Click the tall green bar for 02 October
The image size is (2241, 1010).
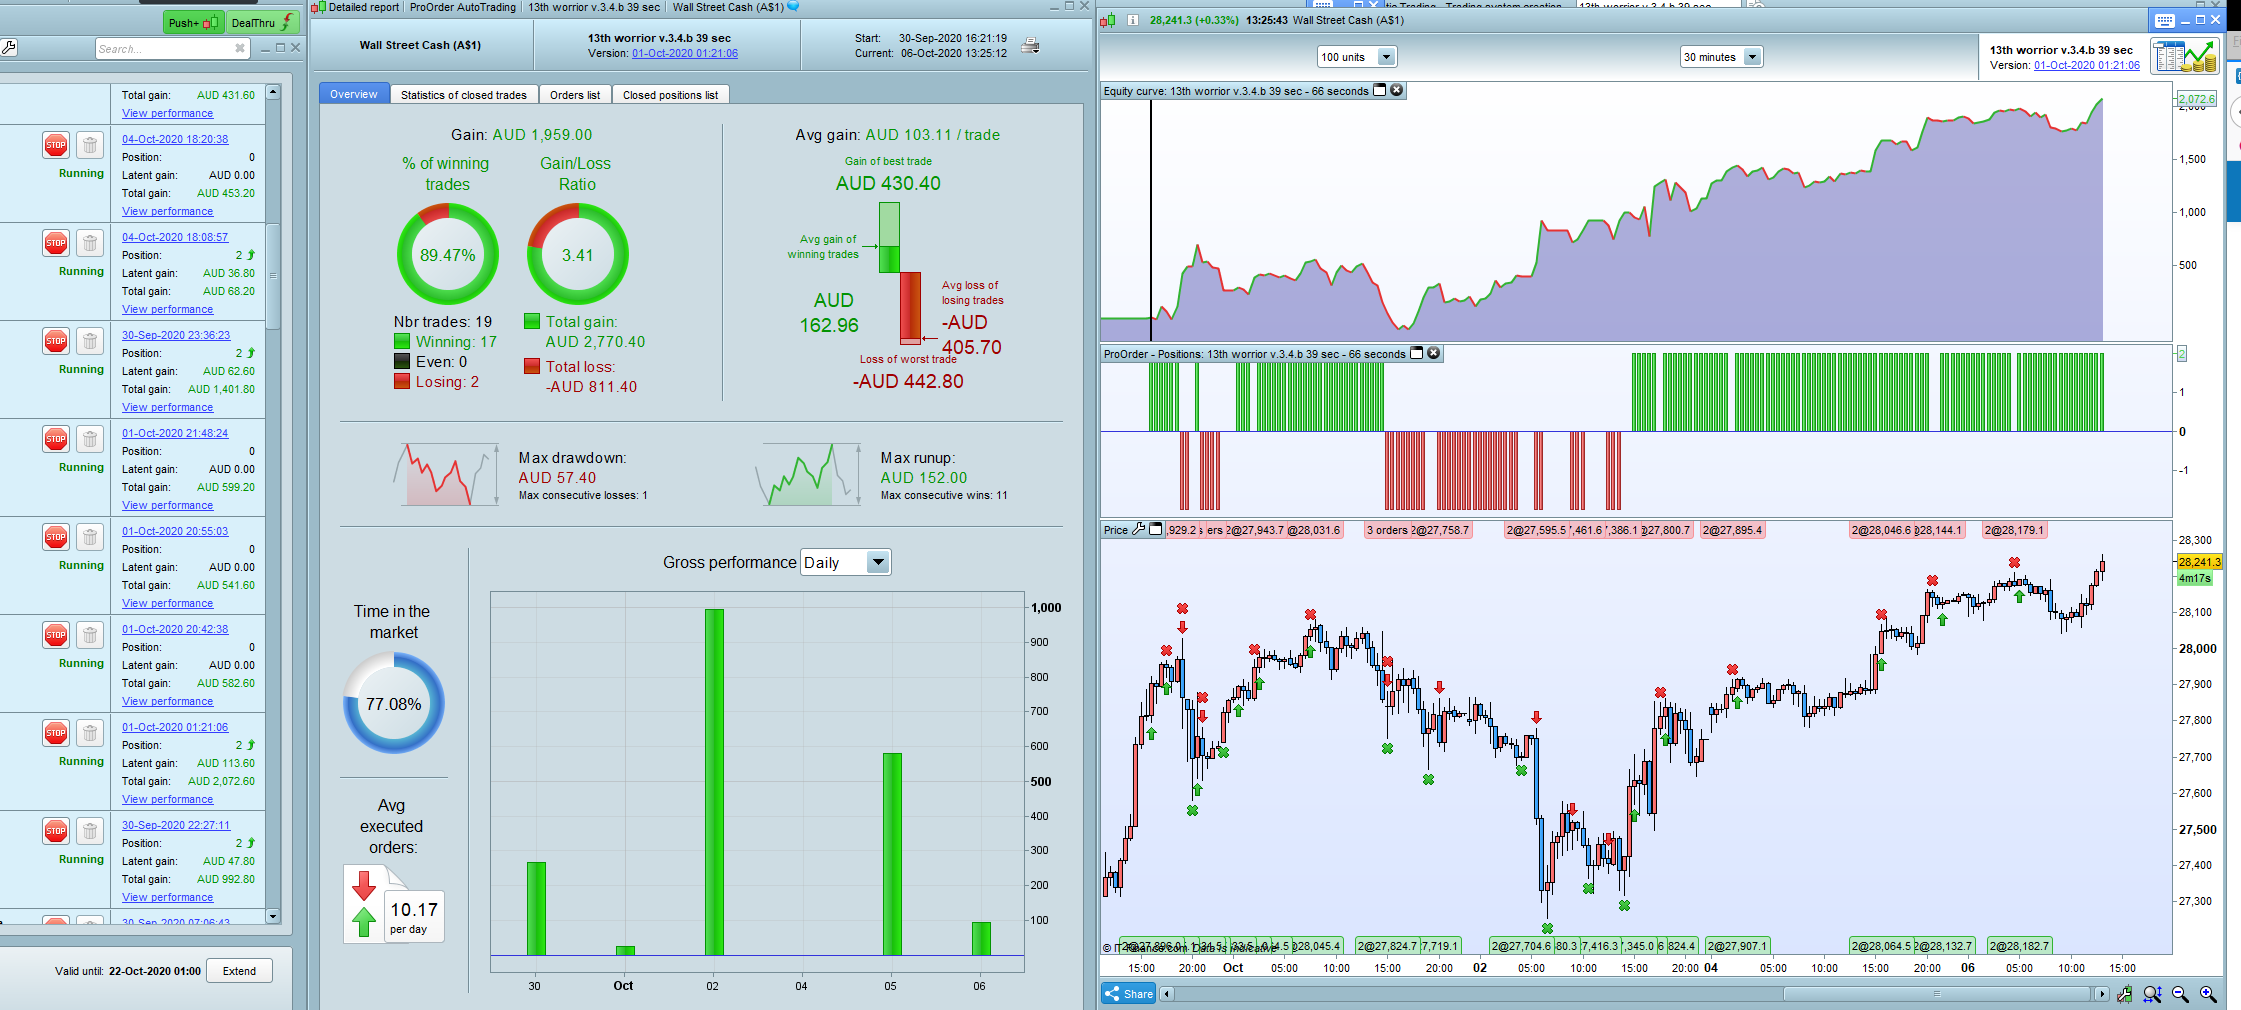click(714, 782)
